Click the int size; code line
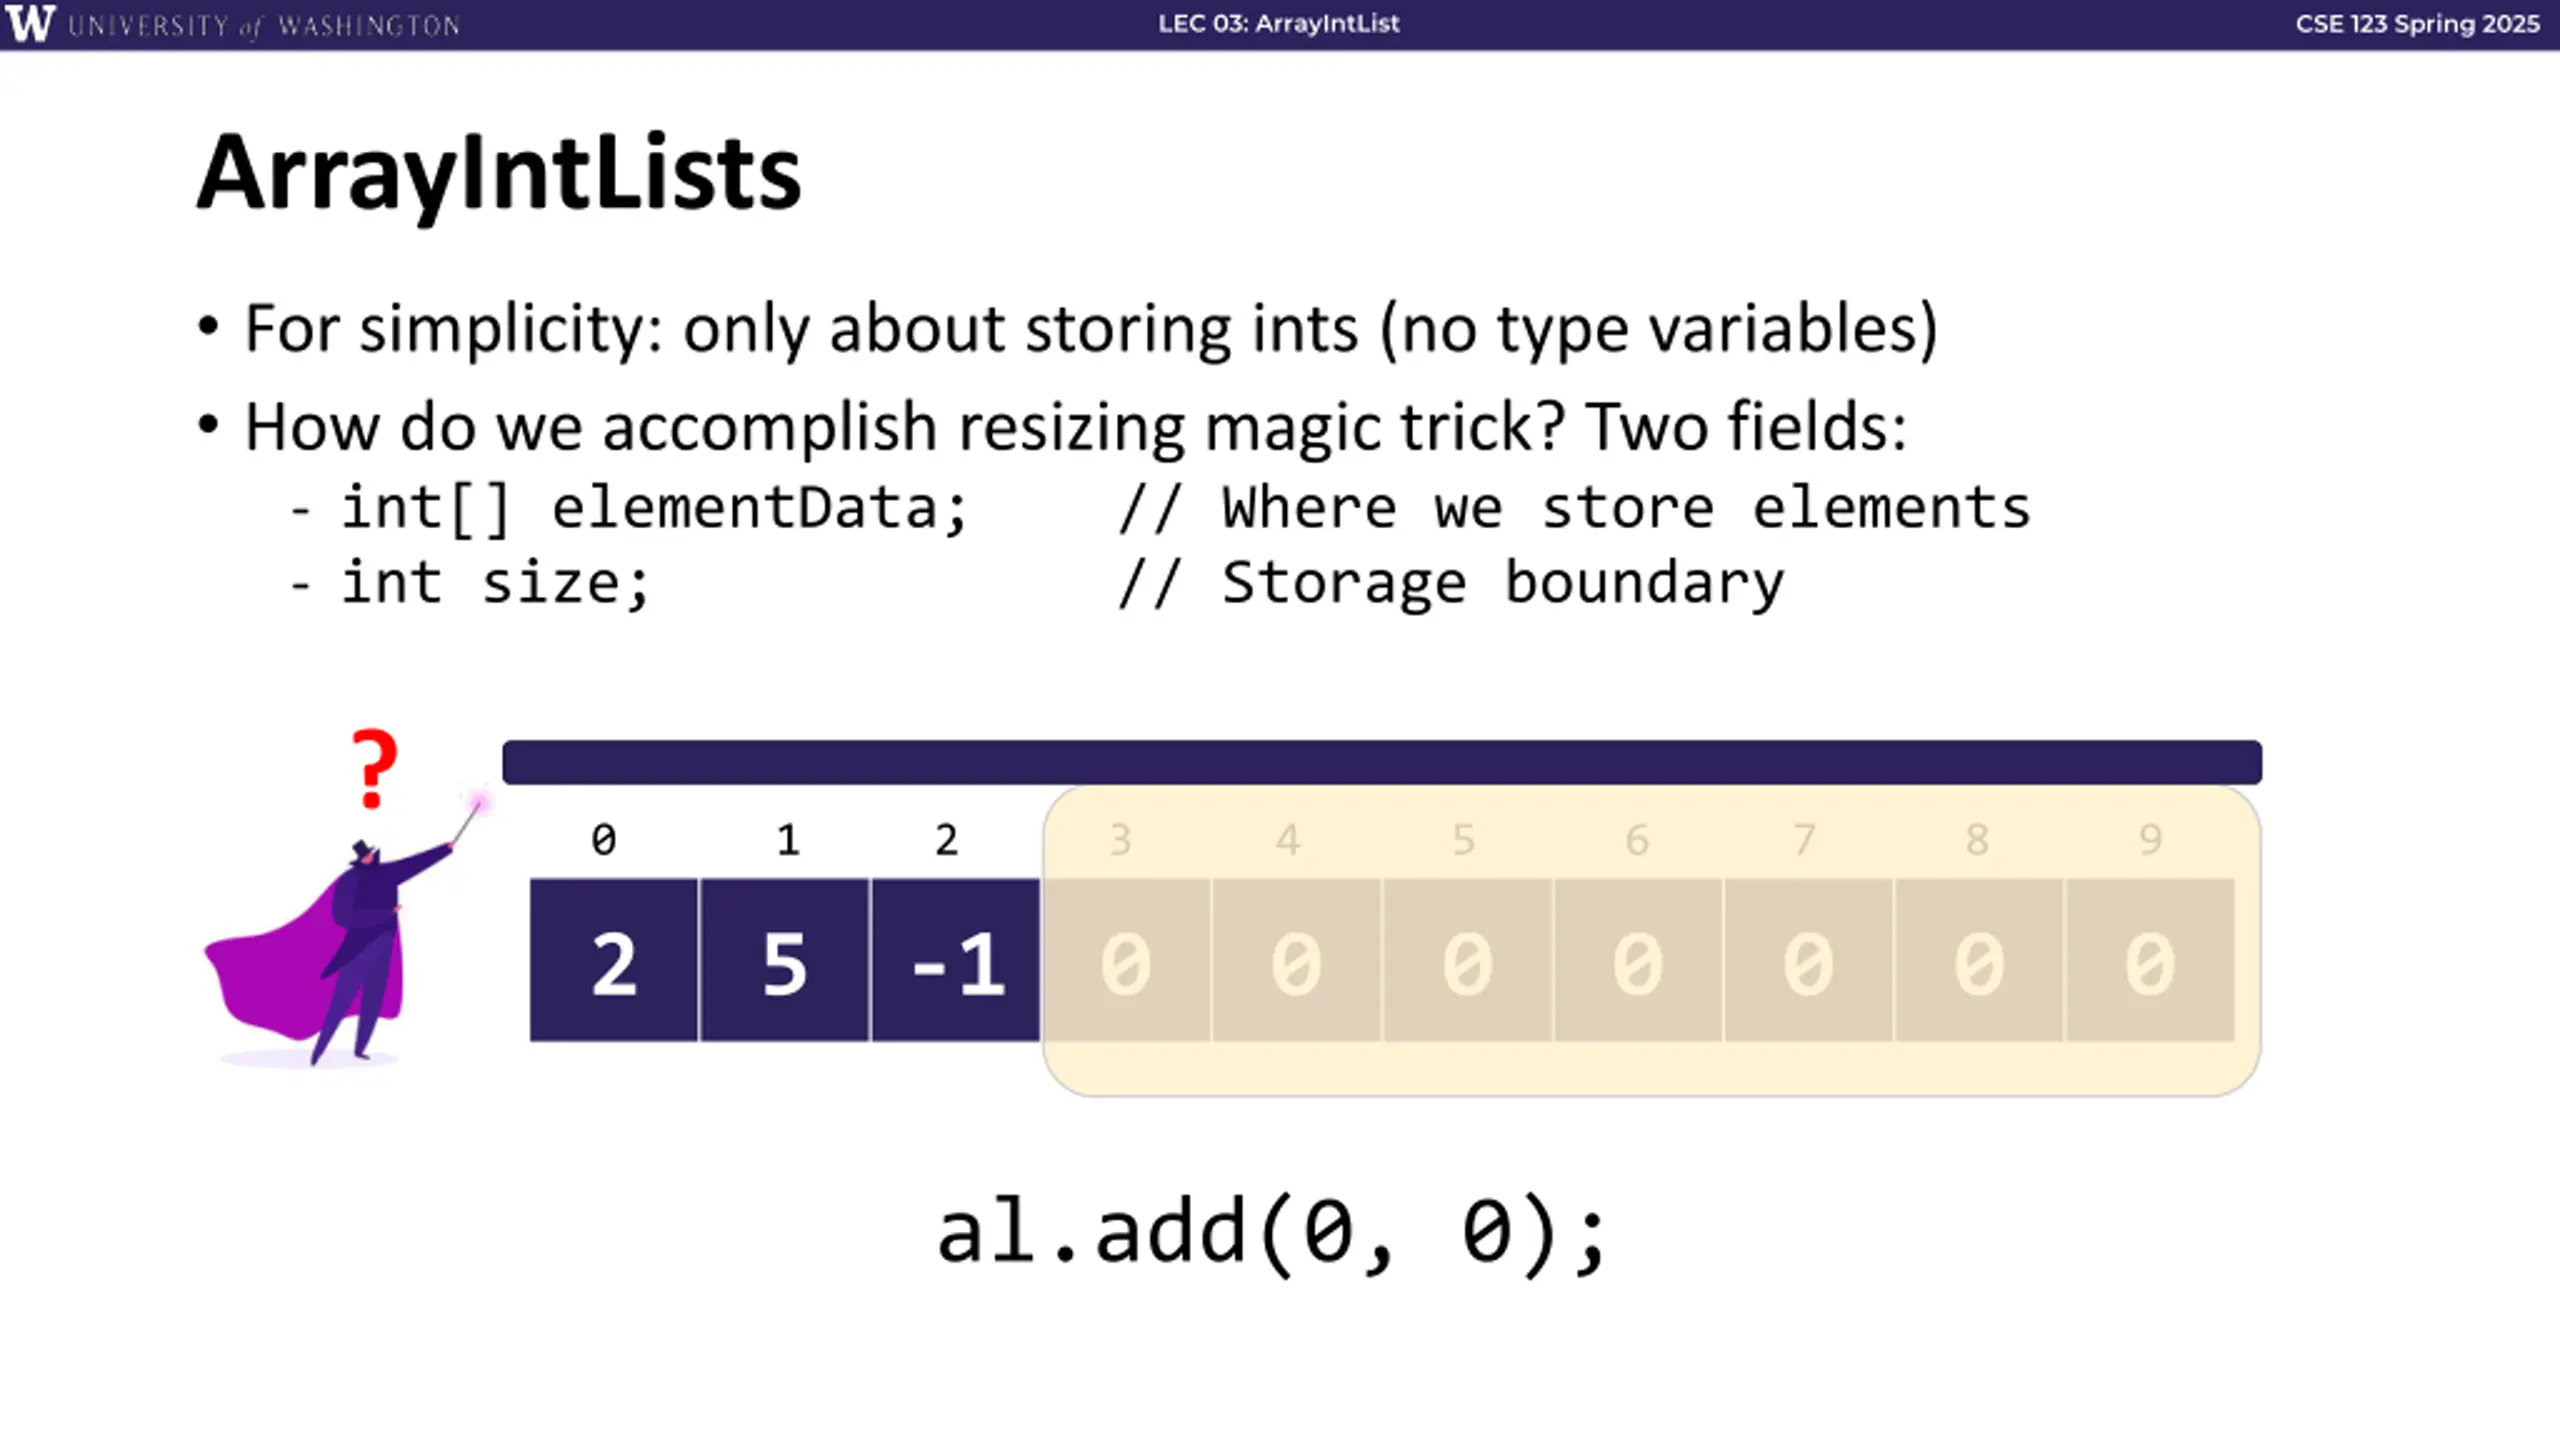 click(x=496, y=582)
